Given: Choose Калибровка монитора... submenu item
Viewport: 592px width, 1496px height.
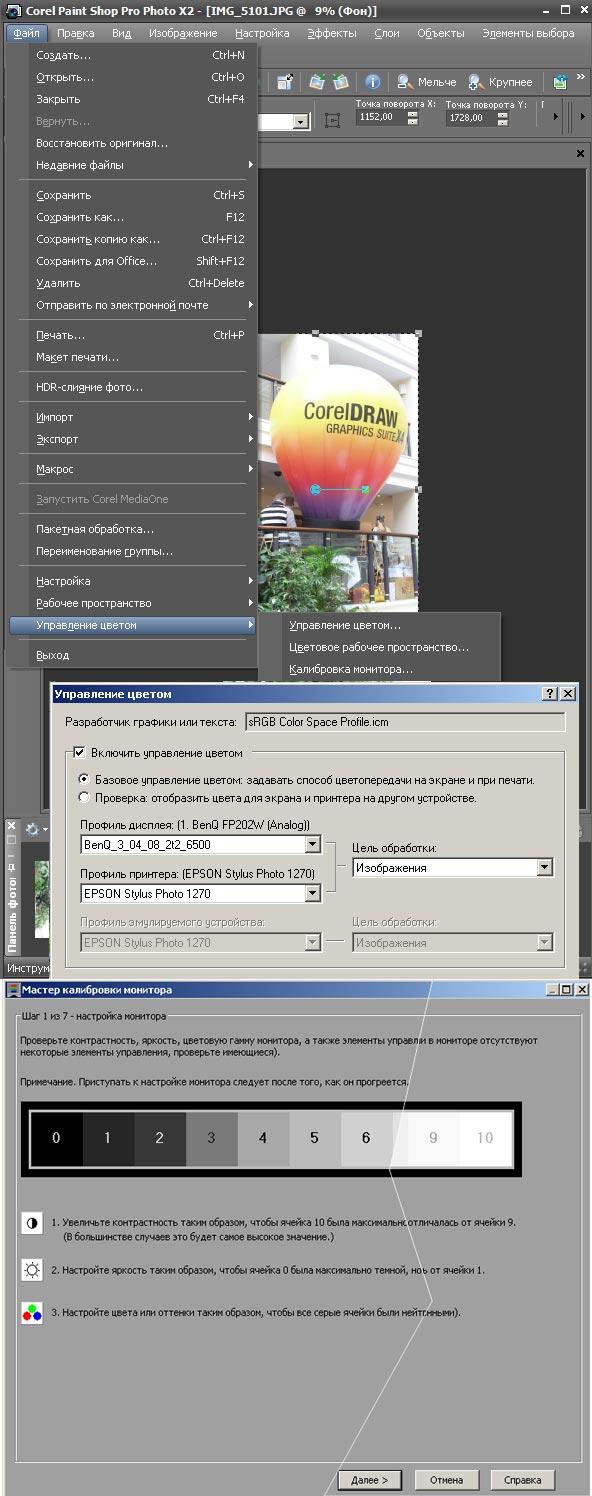Looking at the screenshot, I should (378, 669).
